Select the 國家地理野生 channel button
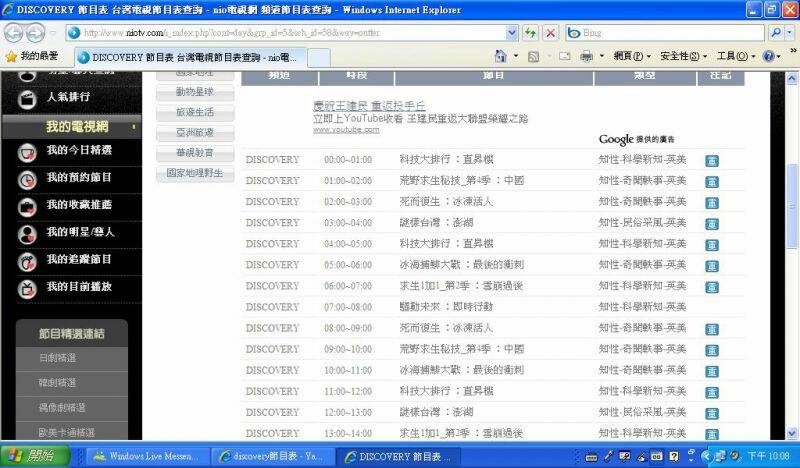Viewport: 800px width, 468px height. coord(195,173)
